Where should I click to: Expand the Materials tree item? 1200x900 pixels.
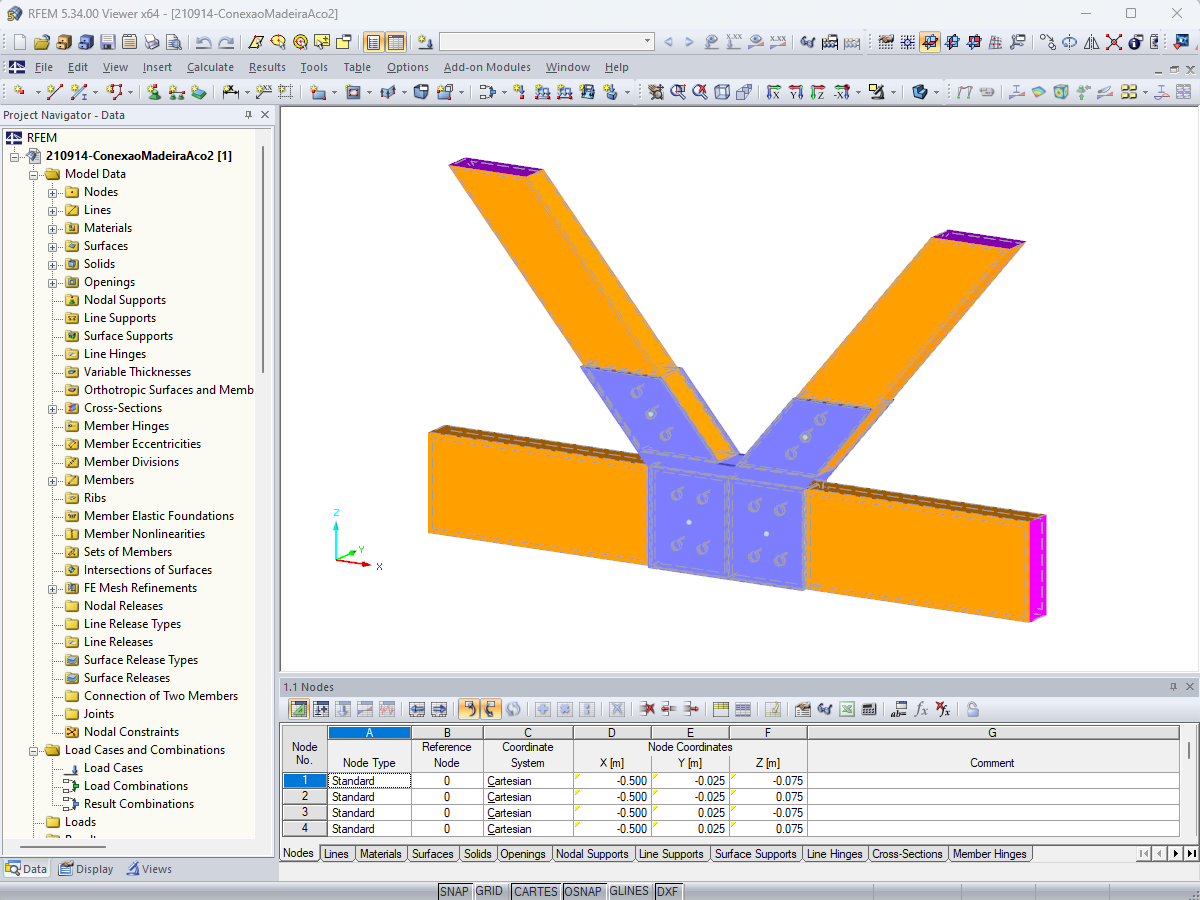[x=53, y=228]
